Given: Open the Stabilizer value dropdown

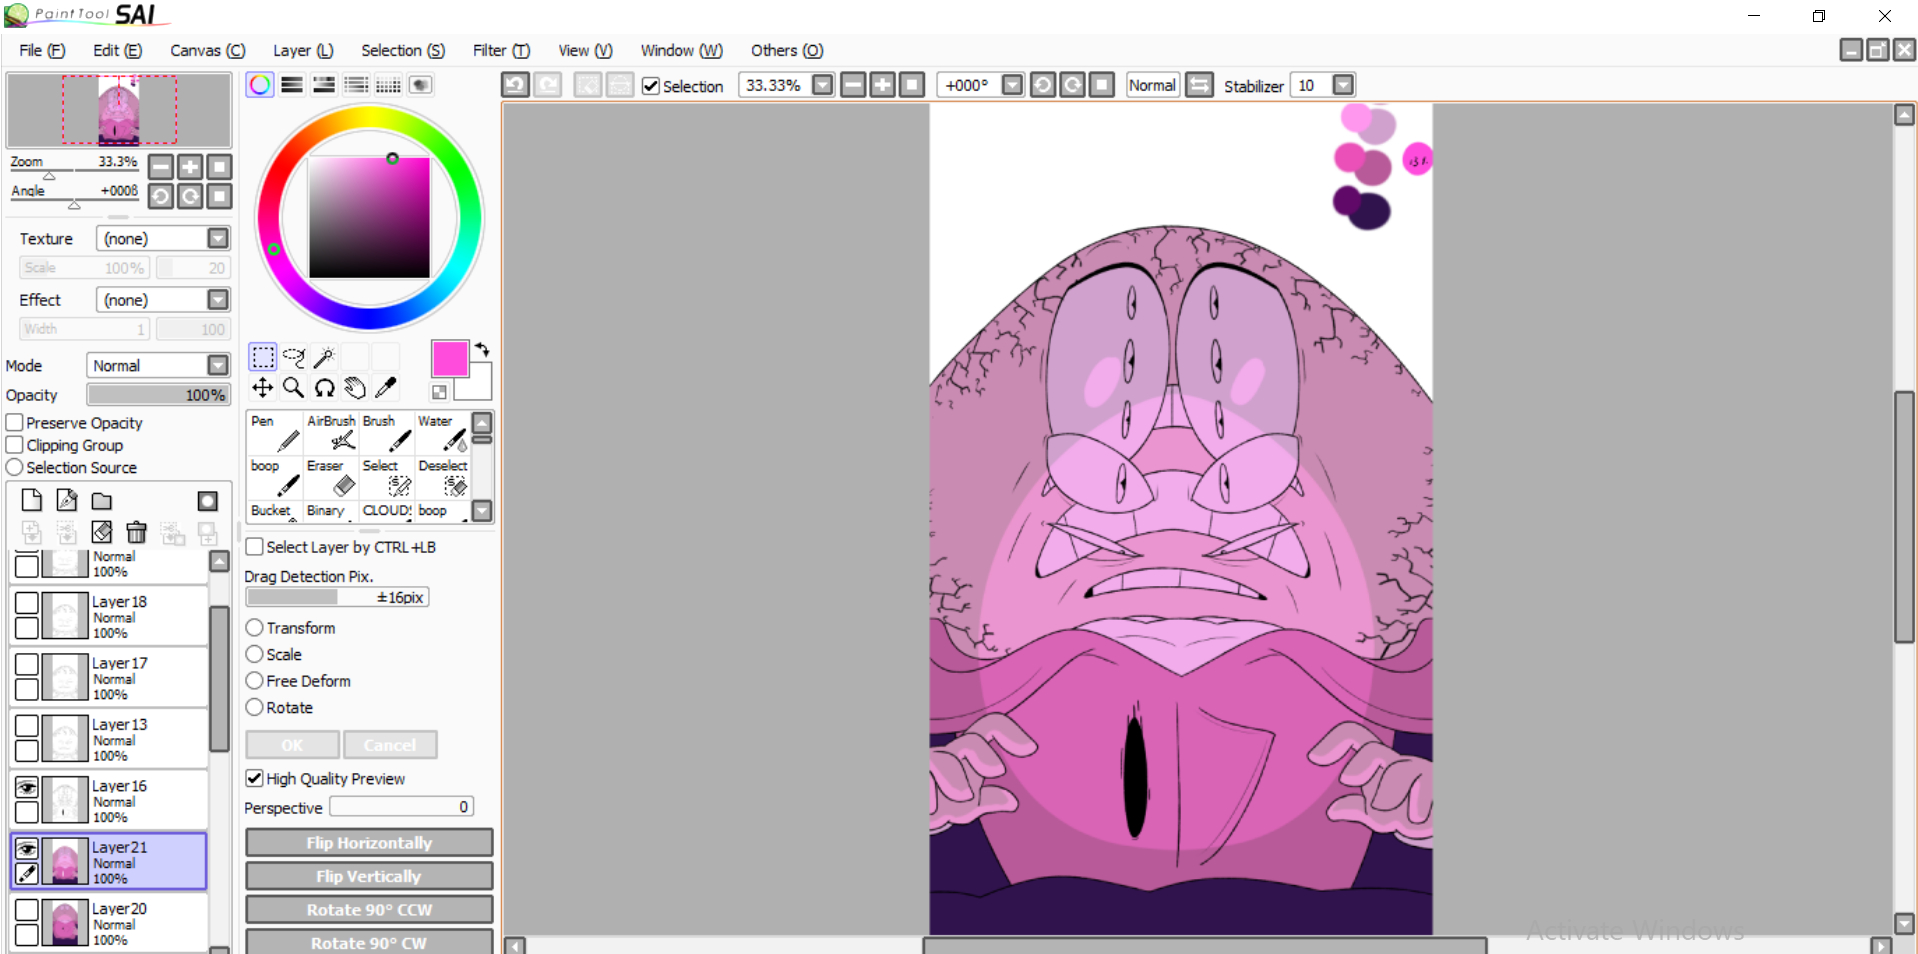Looking at the screenshot, I should click(x=1343, y=86).
